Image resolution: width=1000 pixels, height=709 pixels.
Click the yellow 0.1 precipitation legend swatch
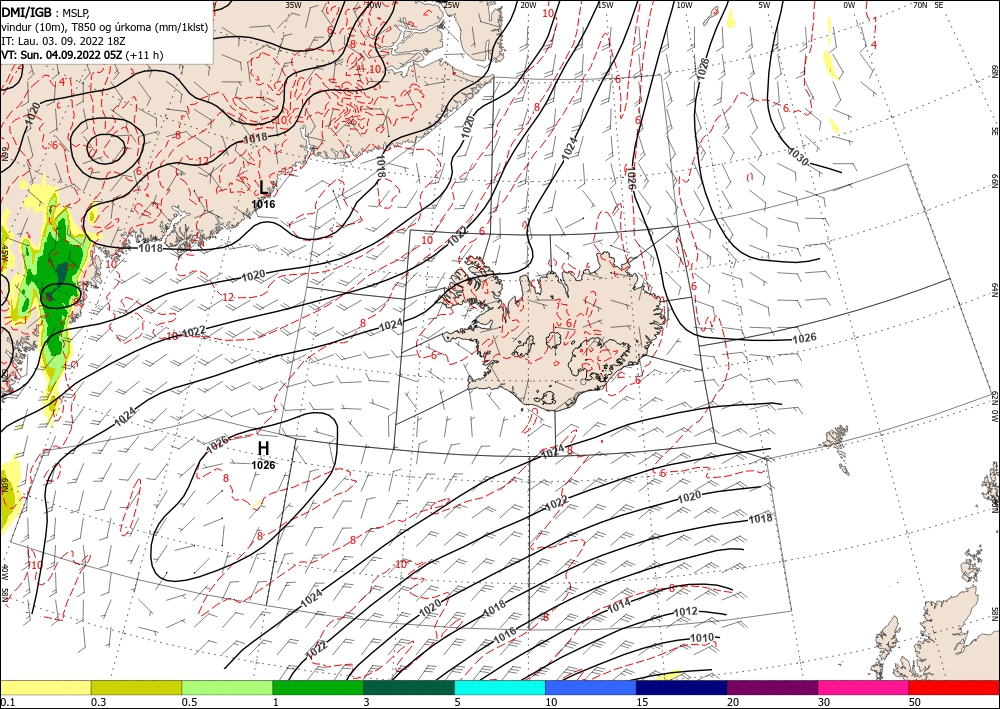[45, 687]
